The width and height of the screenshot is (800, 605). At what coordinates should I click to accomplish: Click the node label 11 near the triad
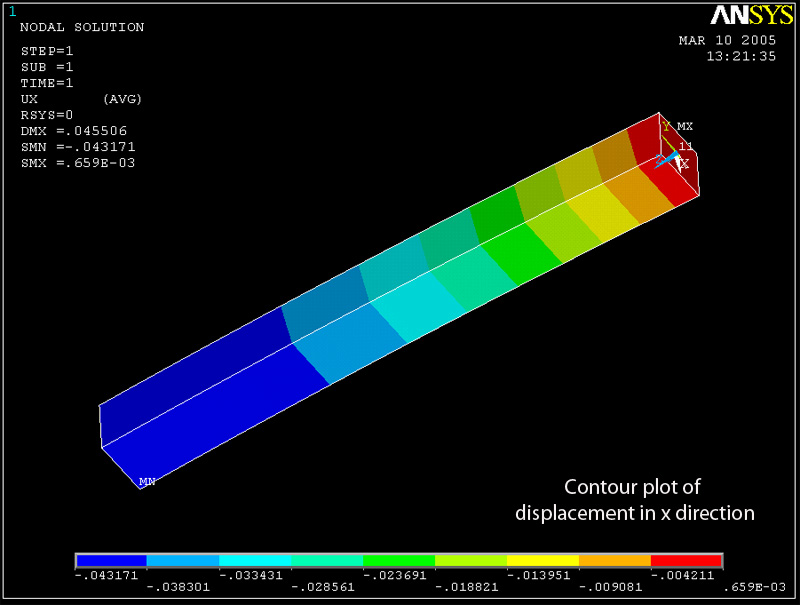pos(685,146)
